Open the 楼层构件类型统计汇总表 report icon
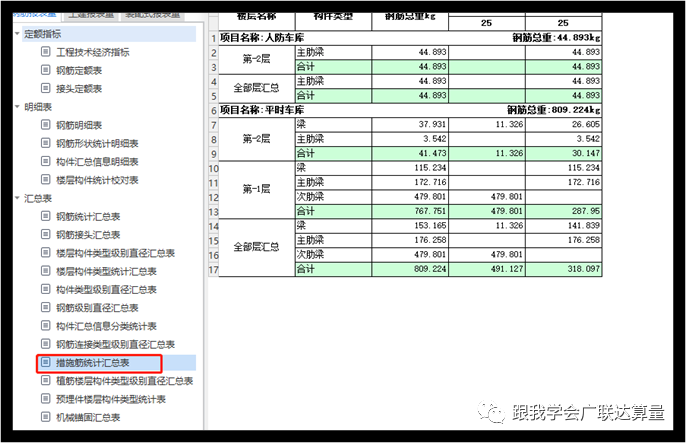Screen dimensions: 686x443 point(46,271)
